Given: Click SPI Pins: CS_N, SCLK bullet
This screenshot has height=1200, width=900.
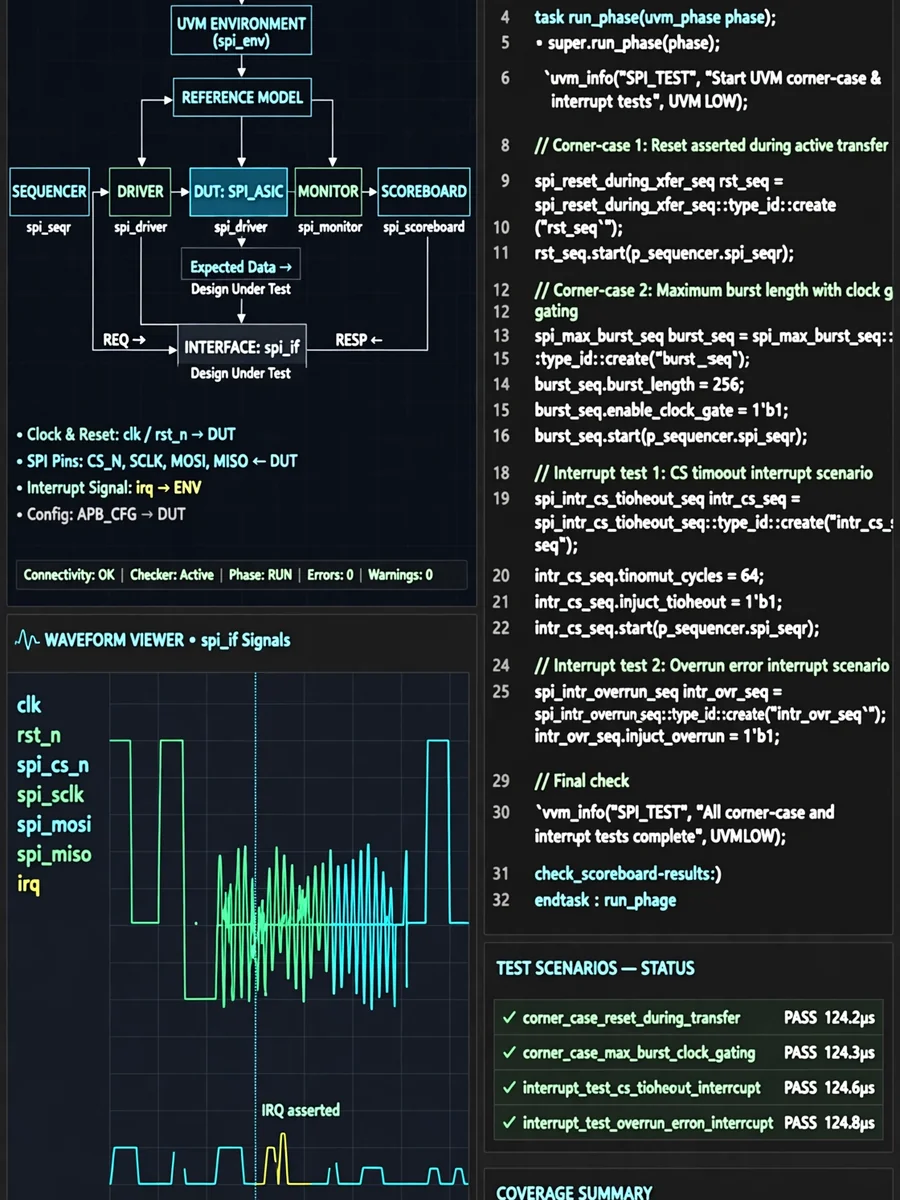Looking at the screenshot, I should pos(156,462).
